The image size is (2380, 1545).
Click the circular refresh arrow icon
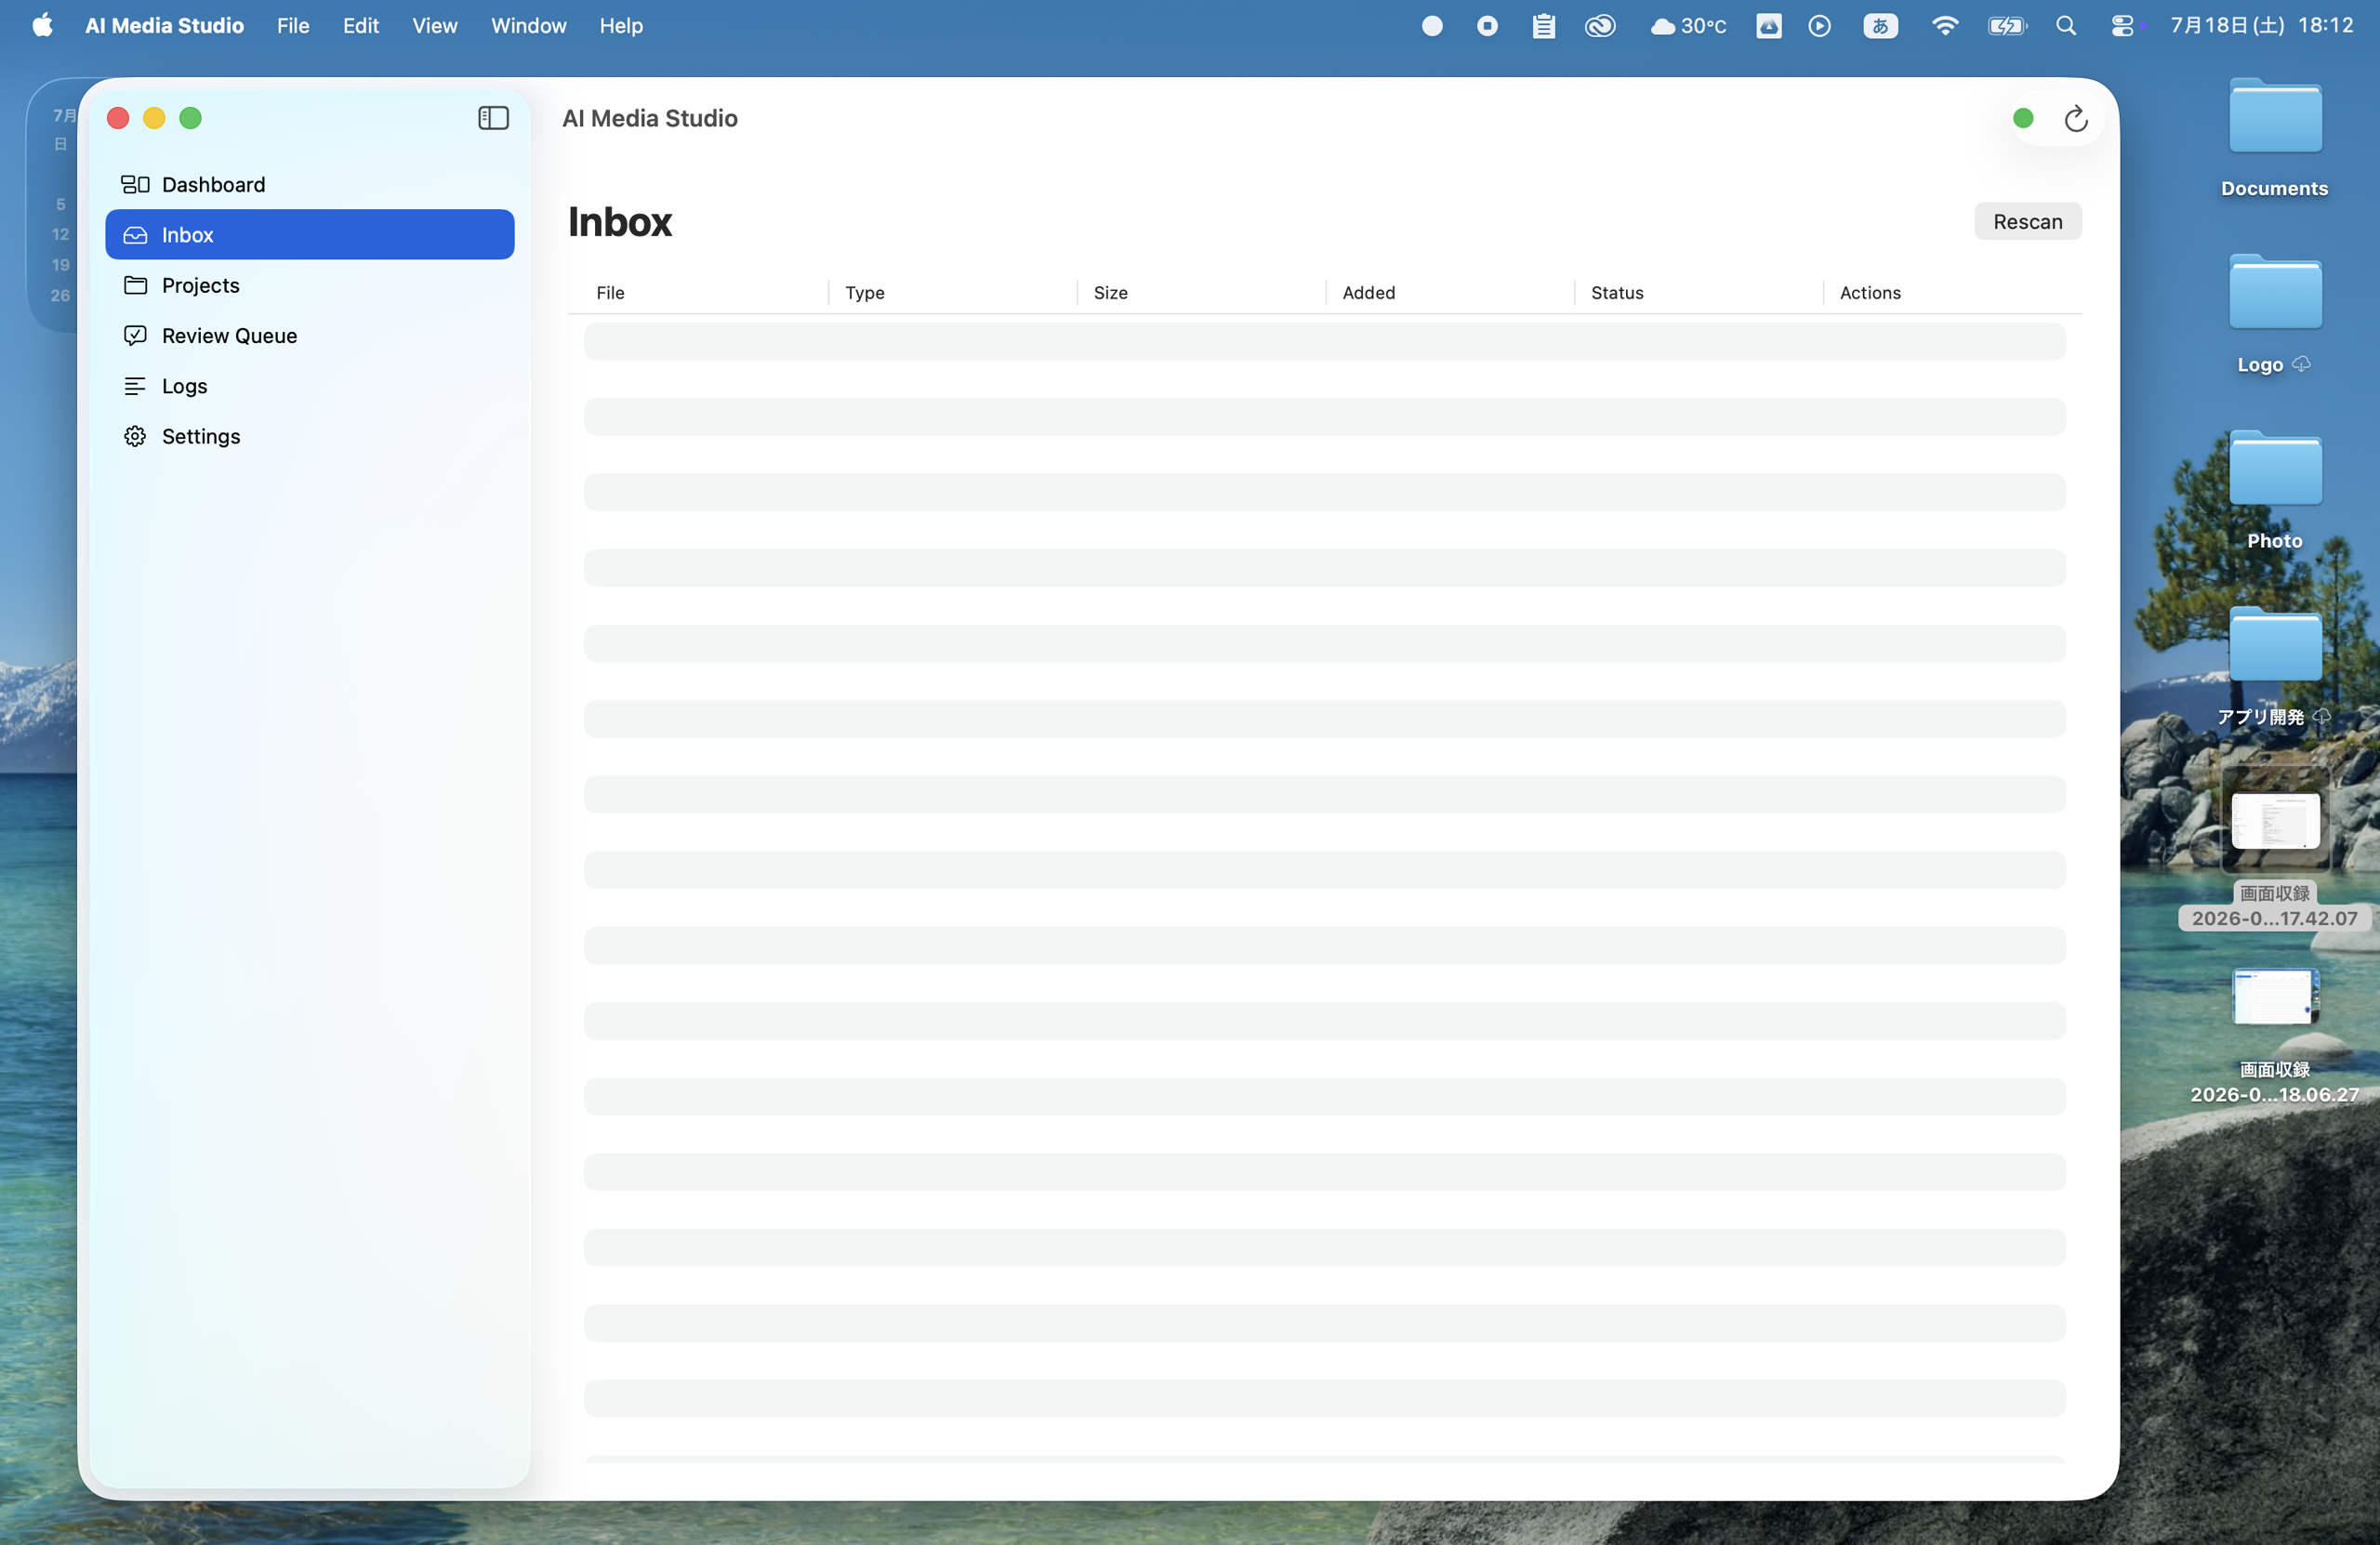2076,118
